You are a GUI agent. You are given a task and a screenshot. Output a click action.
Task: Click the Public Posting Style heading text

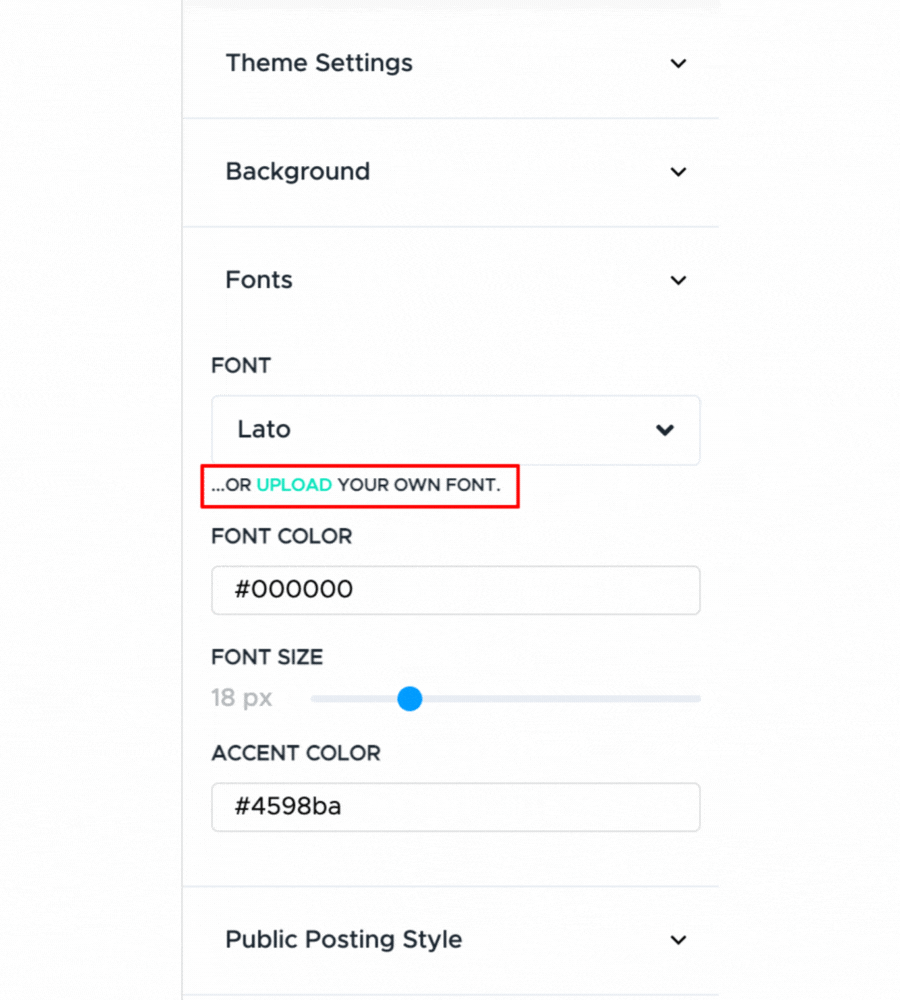point(343,940)
